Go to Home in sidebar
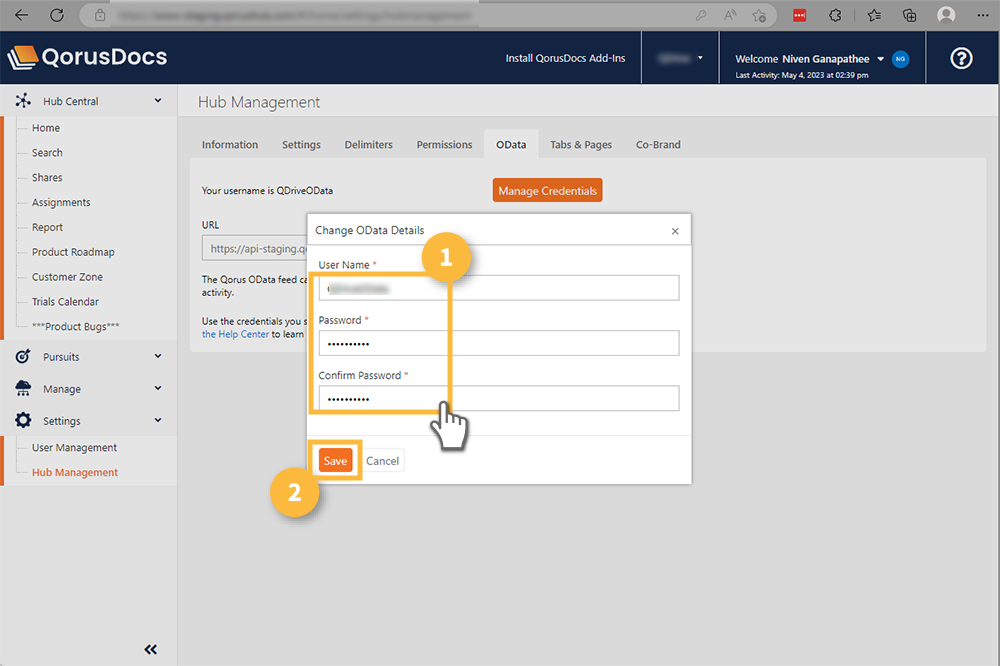1000x666 pixels. coord(46,128)
